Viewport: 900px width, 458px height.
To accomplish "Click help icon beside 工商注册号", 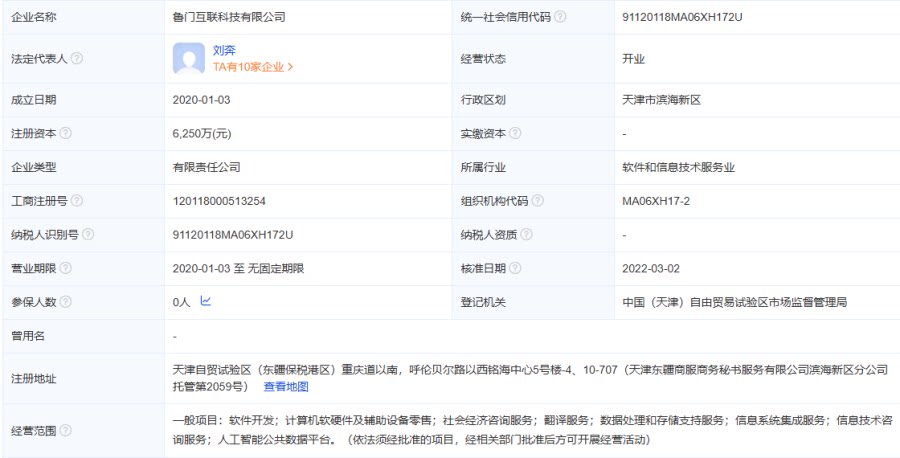I will click(x=77, y=201).
